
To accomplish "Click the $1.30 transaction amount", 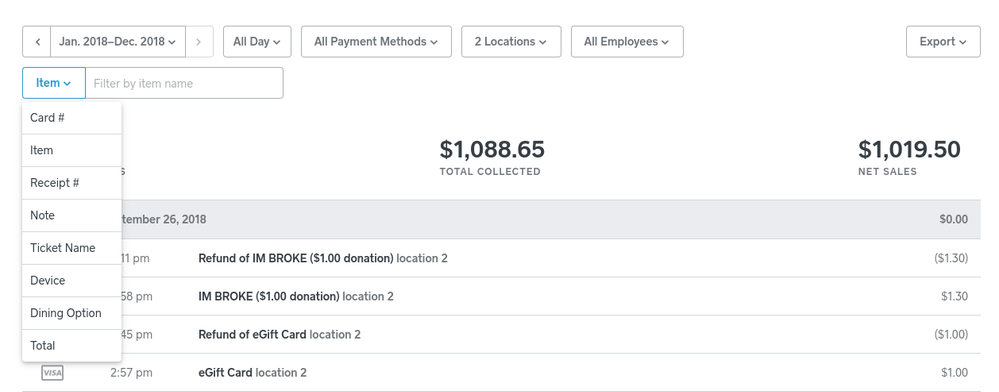I will click(954, 296).
